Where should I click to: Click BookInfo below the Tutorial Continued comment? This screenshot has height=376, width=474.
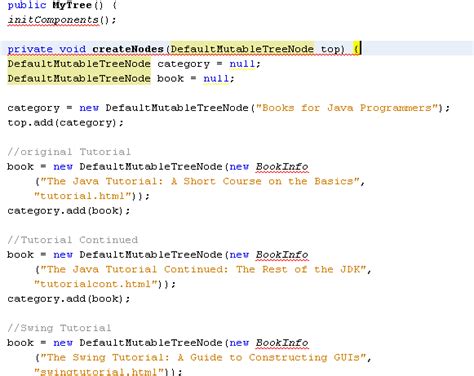coord(282,254)
